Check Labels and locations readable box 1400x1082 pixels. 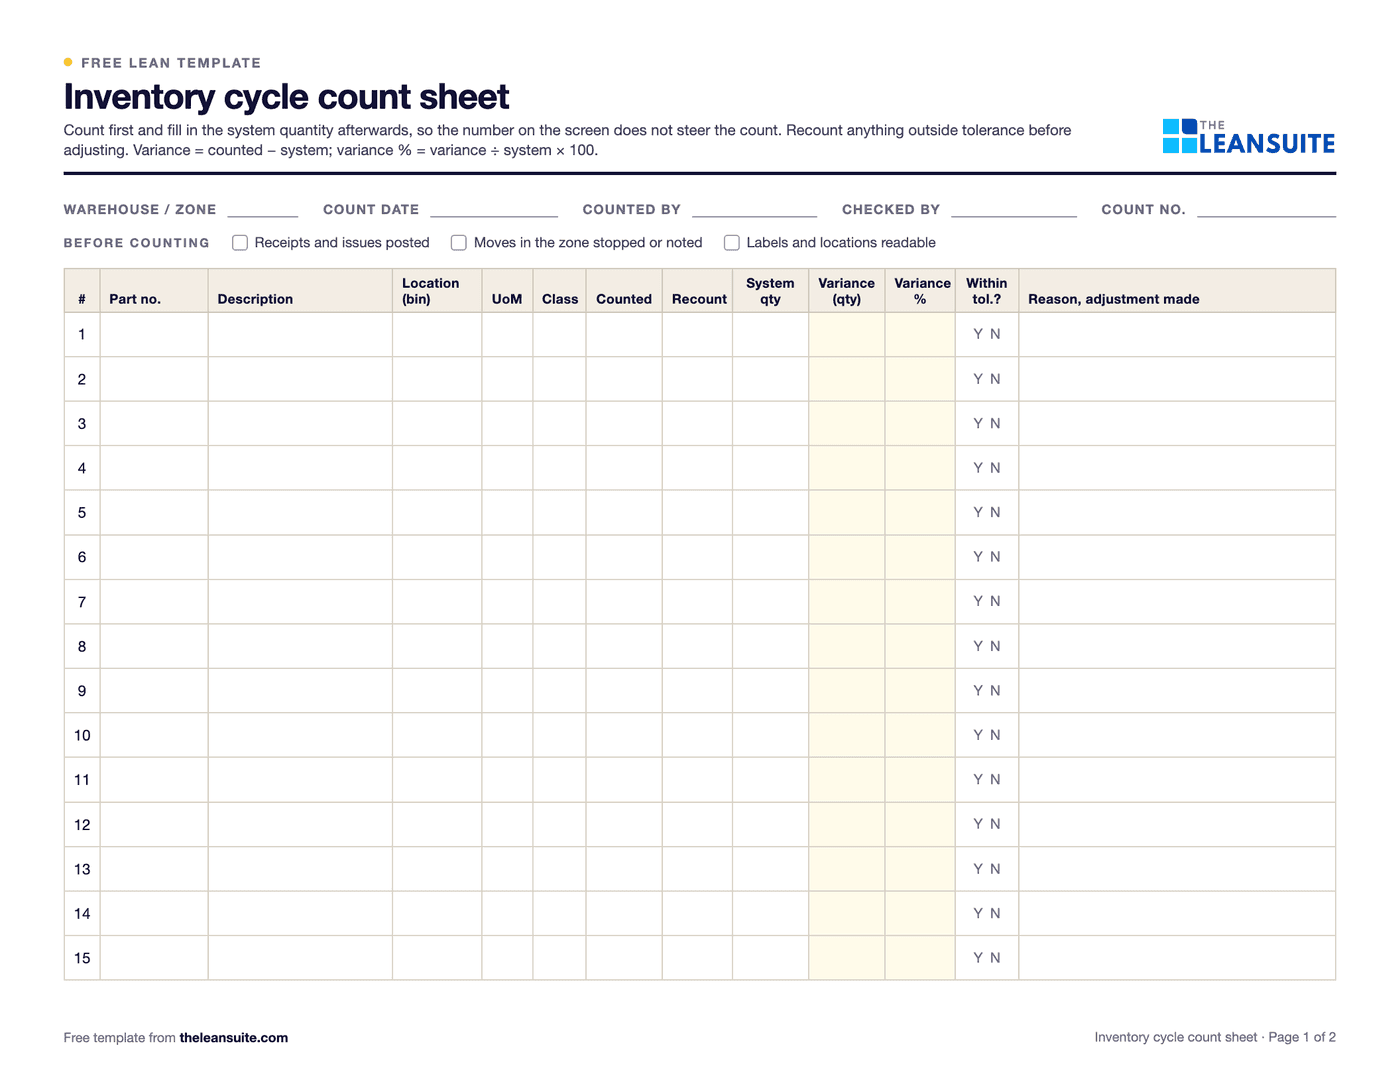(732, 243)
